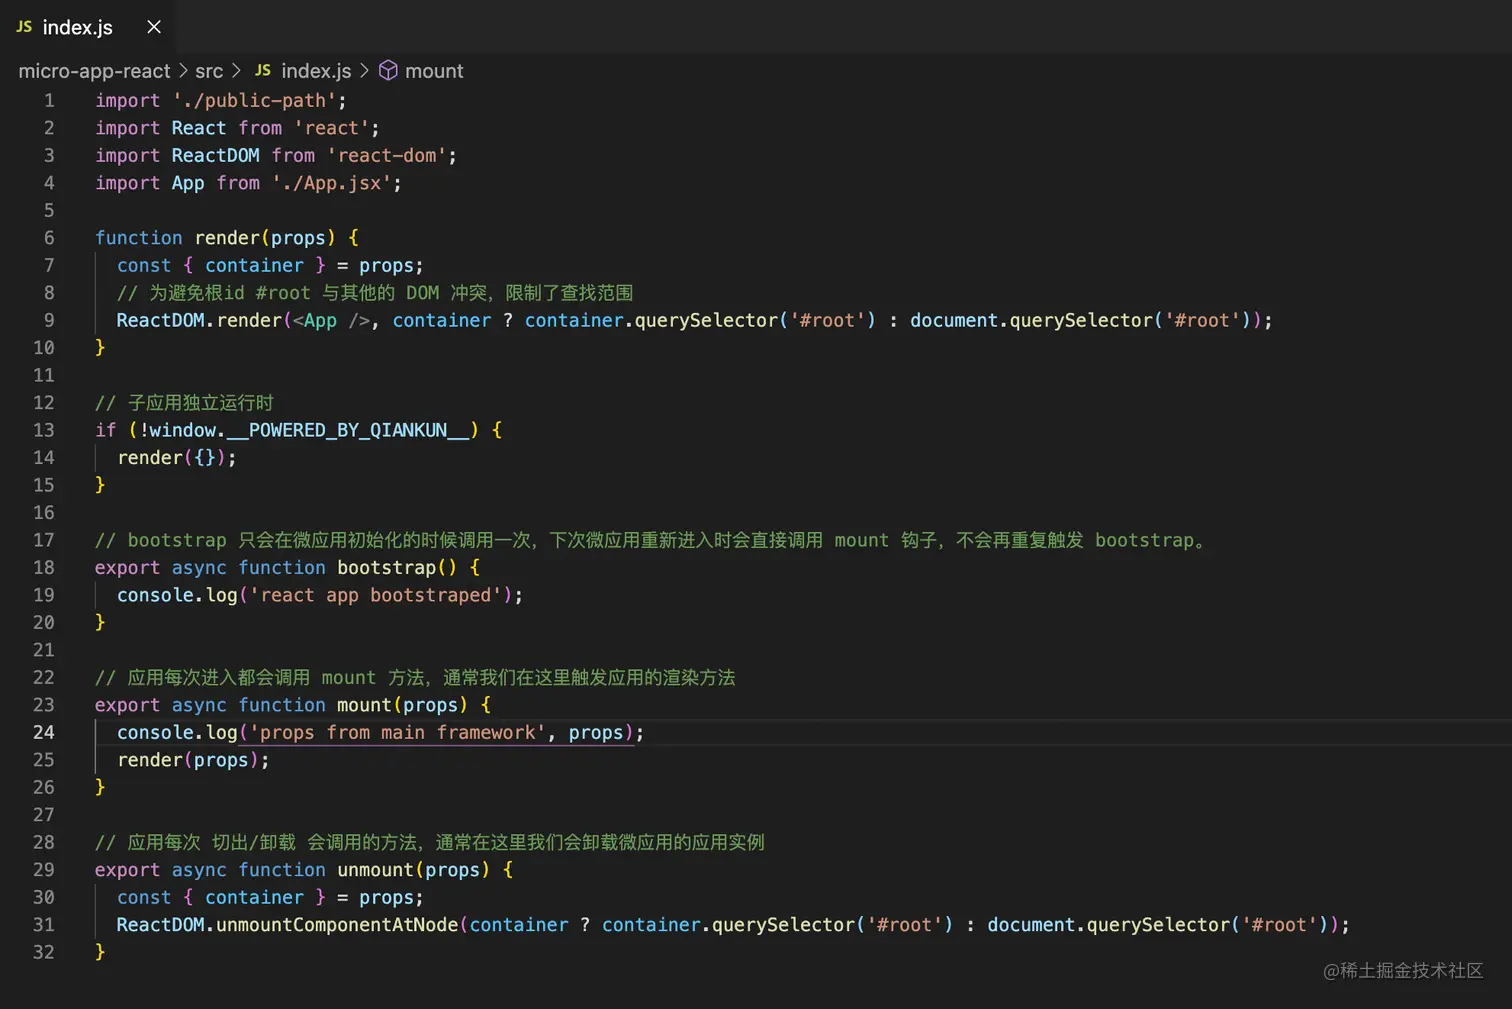Screen dimensions: 1512x1009
Task: Click line number 1 in the gutter
Action: coord(49,101)
